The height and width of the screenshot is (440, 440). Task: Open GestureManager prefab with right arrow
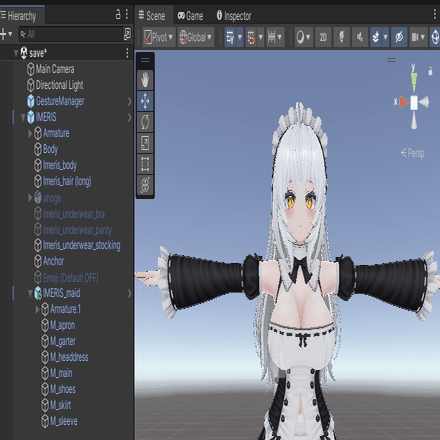(129, 101)
